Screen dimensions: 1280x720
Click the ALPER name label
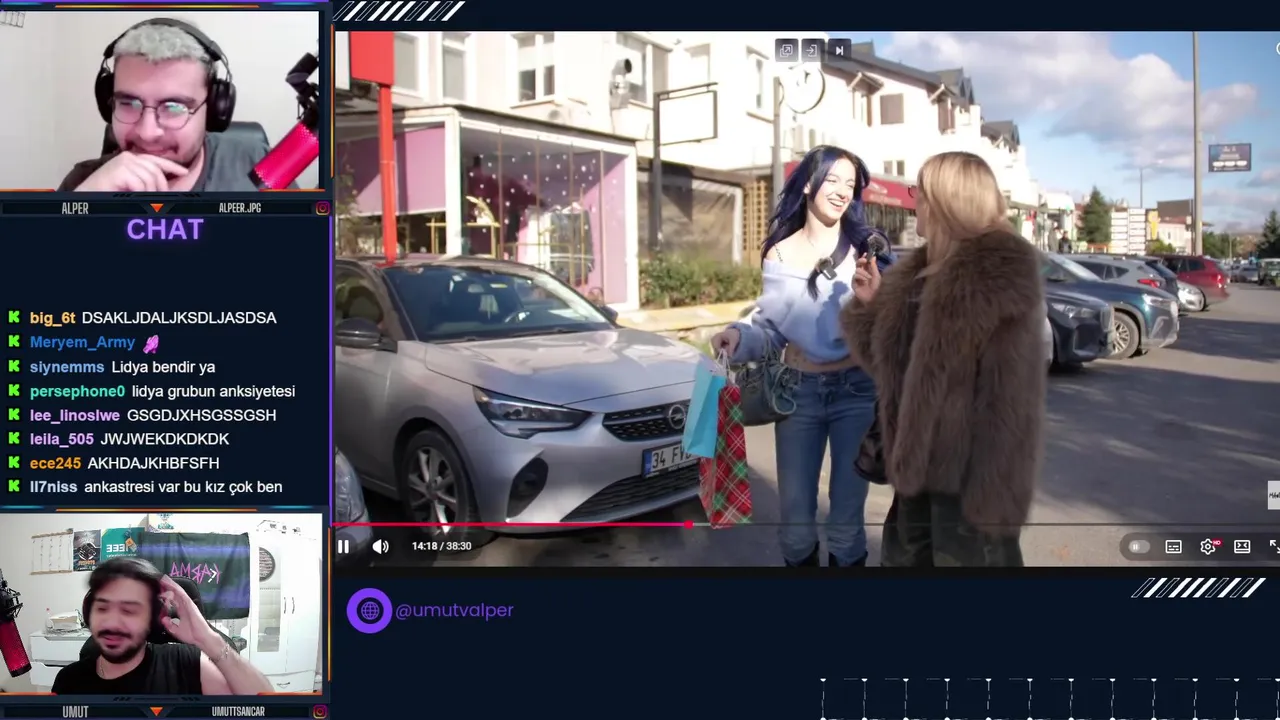(x=75, y=208)
